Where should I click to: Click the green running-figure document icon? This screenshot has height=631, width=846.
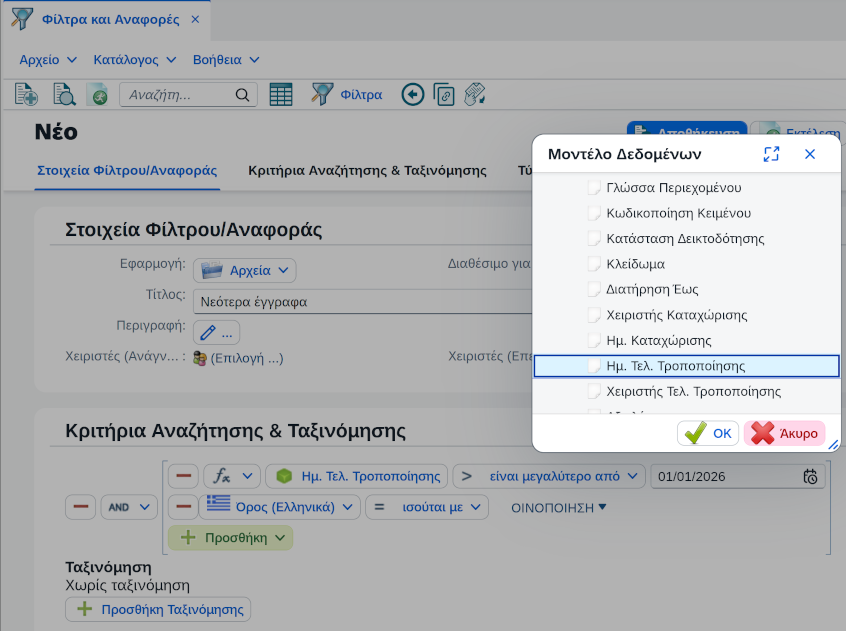pyautogui.click(x=97, y=94)
